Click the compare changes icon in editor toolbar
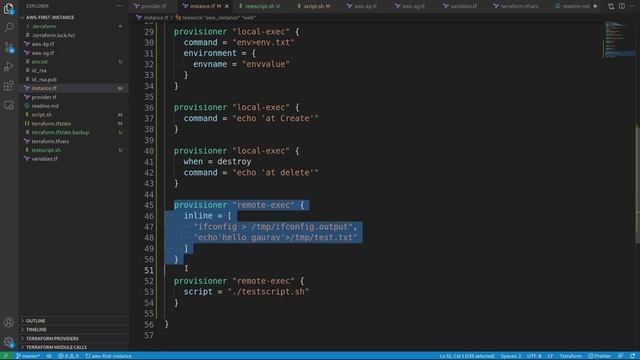 [x=611, y=6]
